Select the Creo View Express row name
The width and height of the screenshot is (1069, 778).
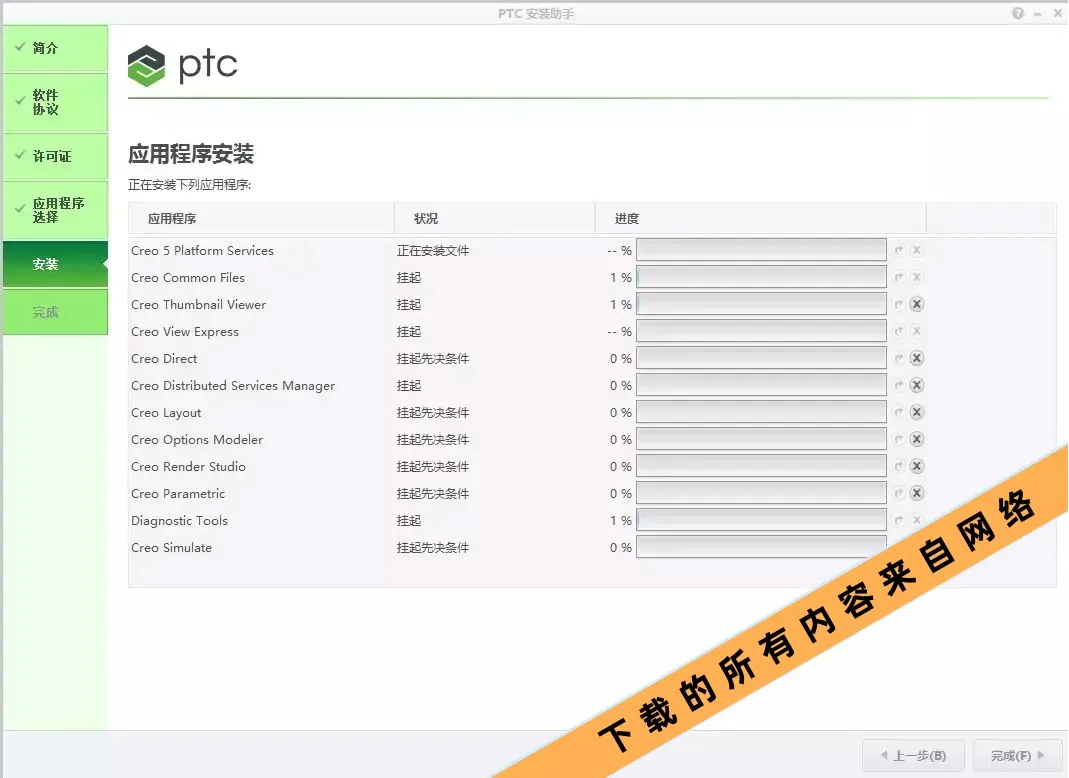185,331
